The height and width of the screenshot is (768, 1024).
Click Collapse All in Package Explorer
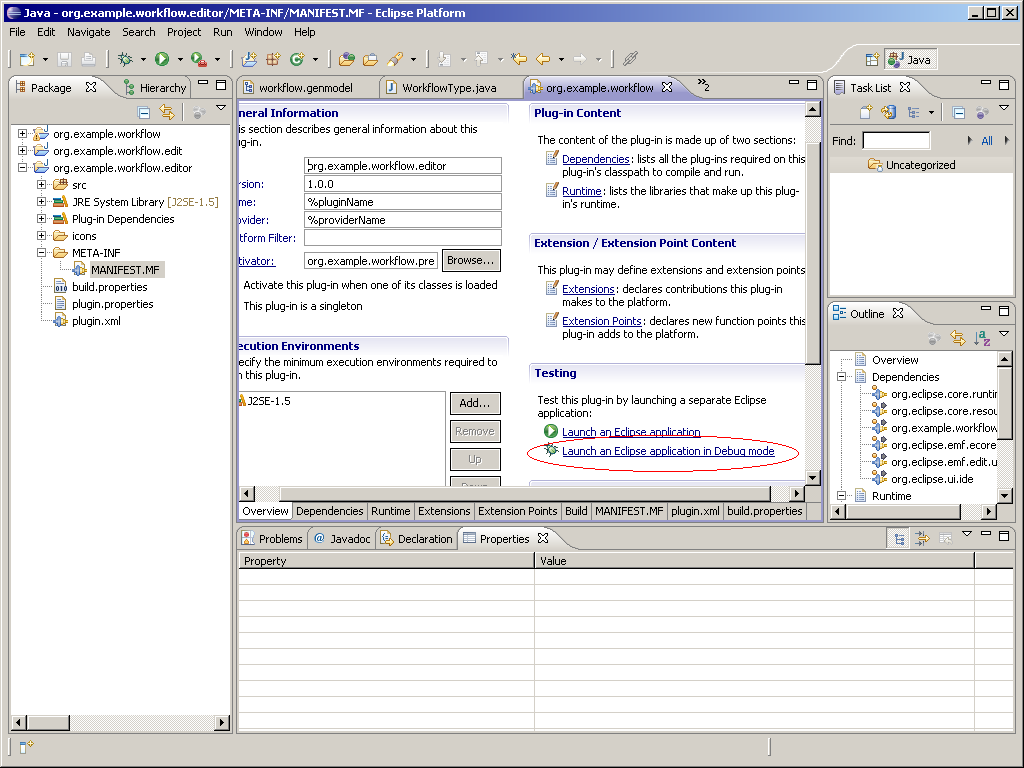click(144, 112)
